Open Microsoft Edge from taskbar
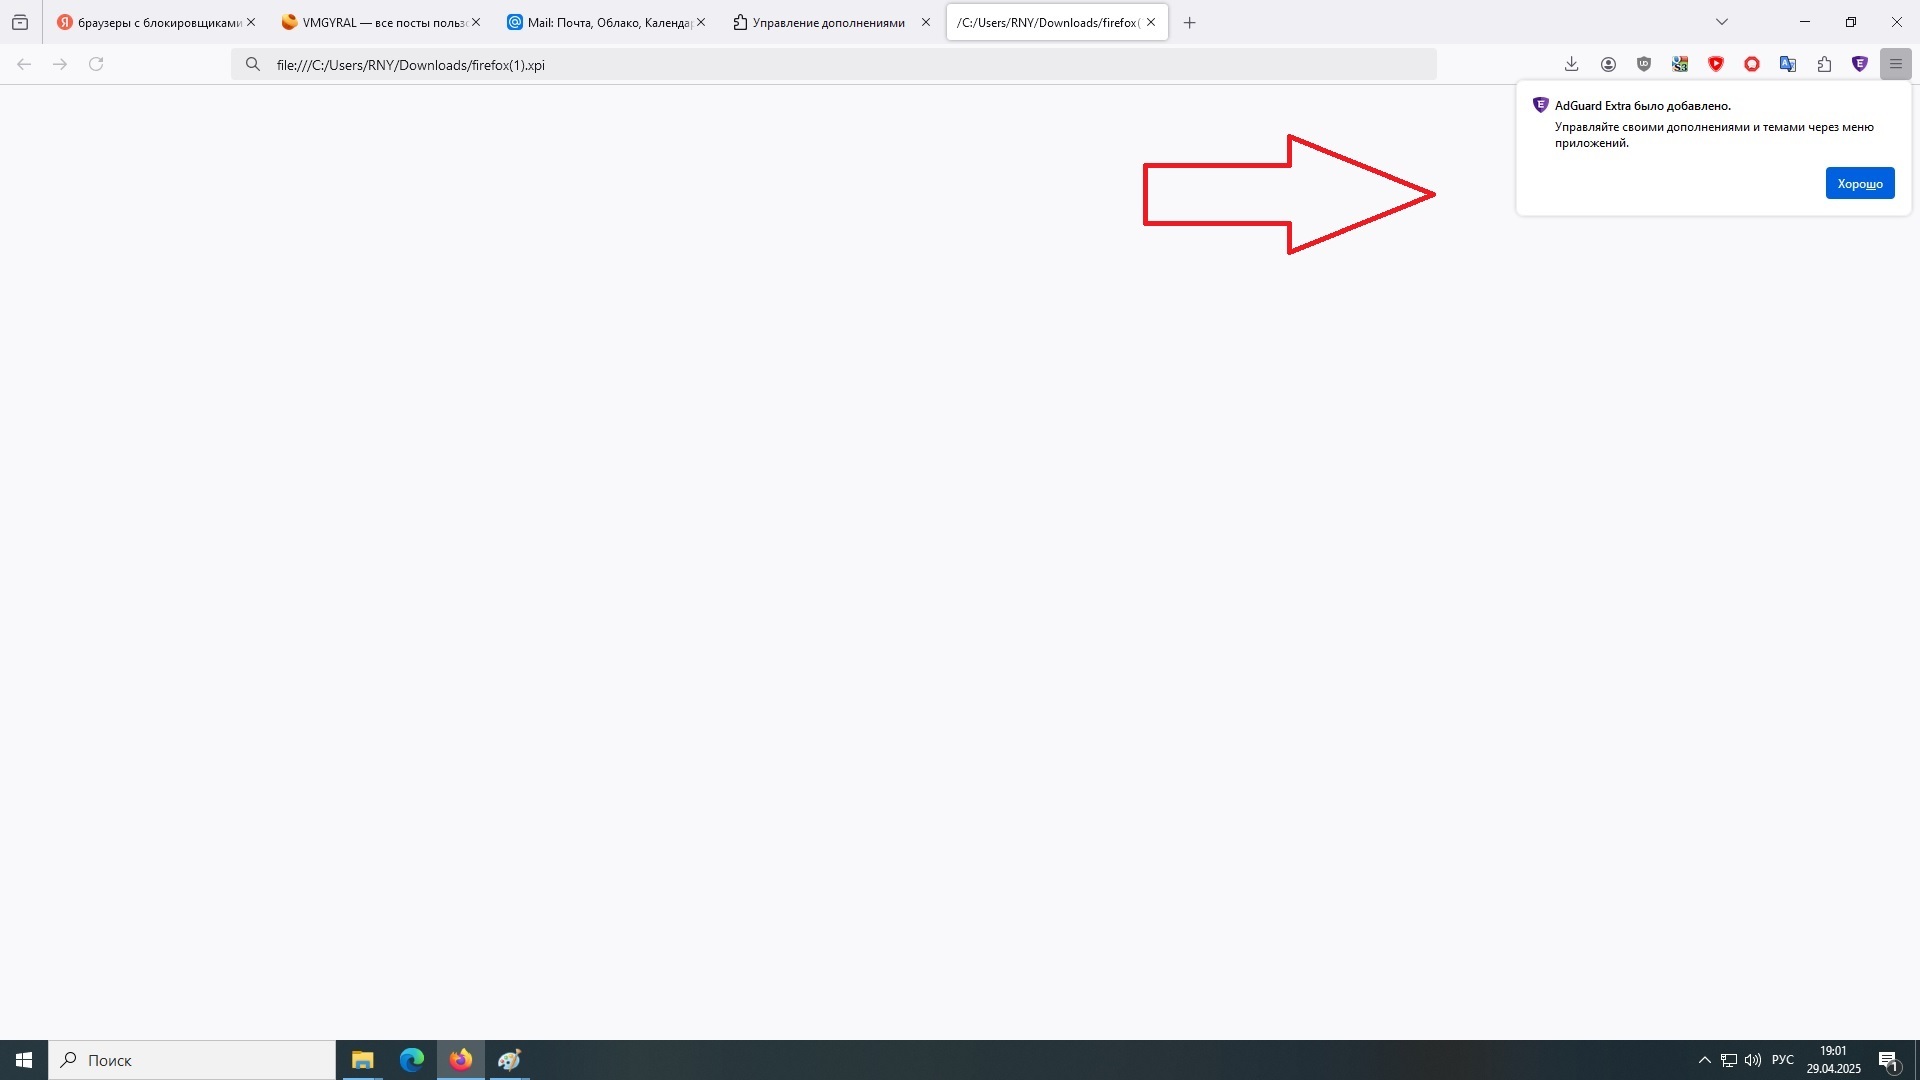This screenshot has width=1920, height=1080. (411, 1060)
